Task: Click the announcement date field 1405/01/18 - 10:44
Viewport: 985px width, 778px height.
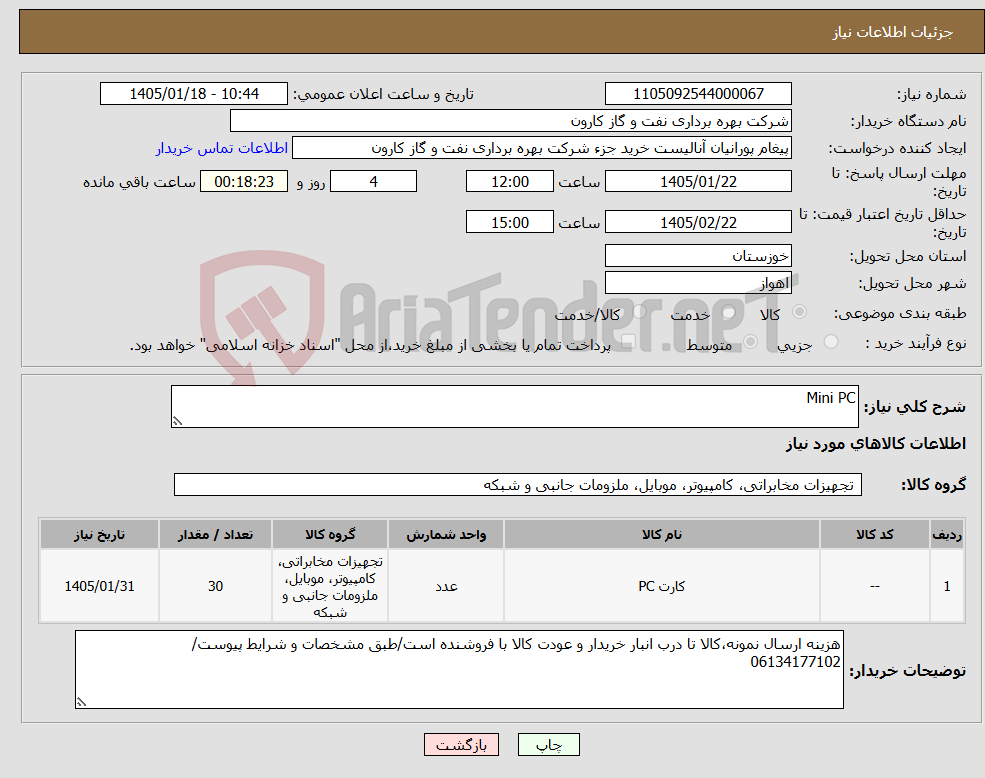Action: click(x=193, y=94)
